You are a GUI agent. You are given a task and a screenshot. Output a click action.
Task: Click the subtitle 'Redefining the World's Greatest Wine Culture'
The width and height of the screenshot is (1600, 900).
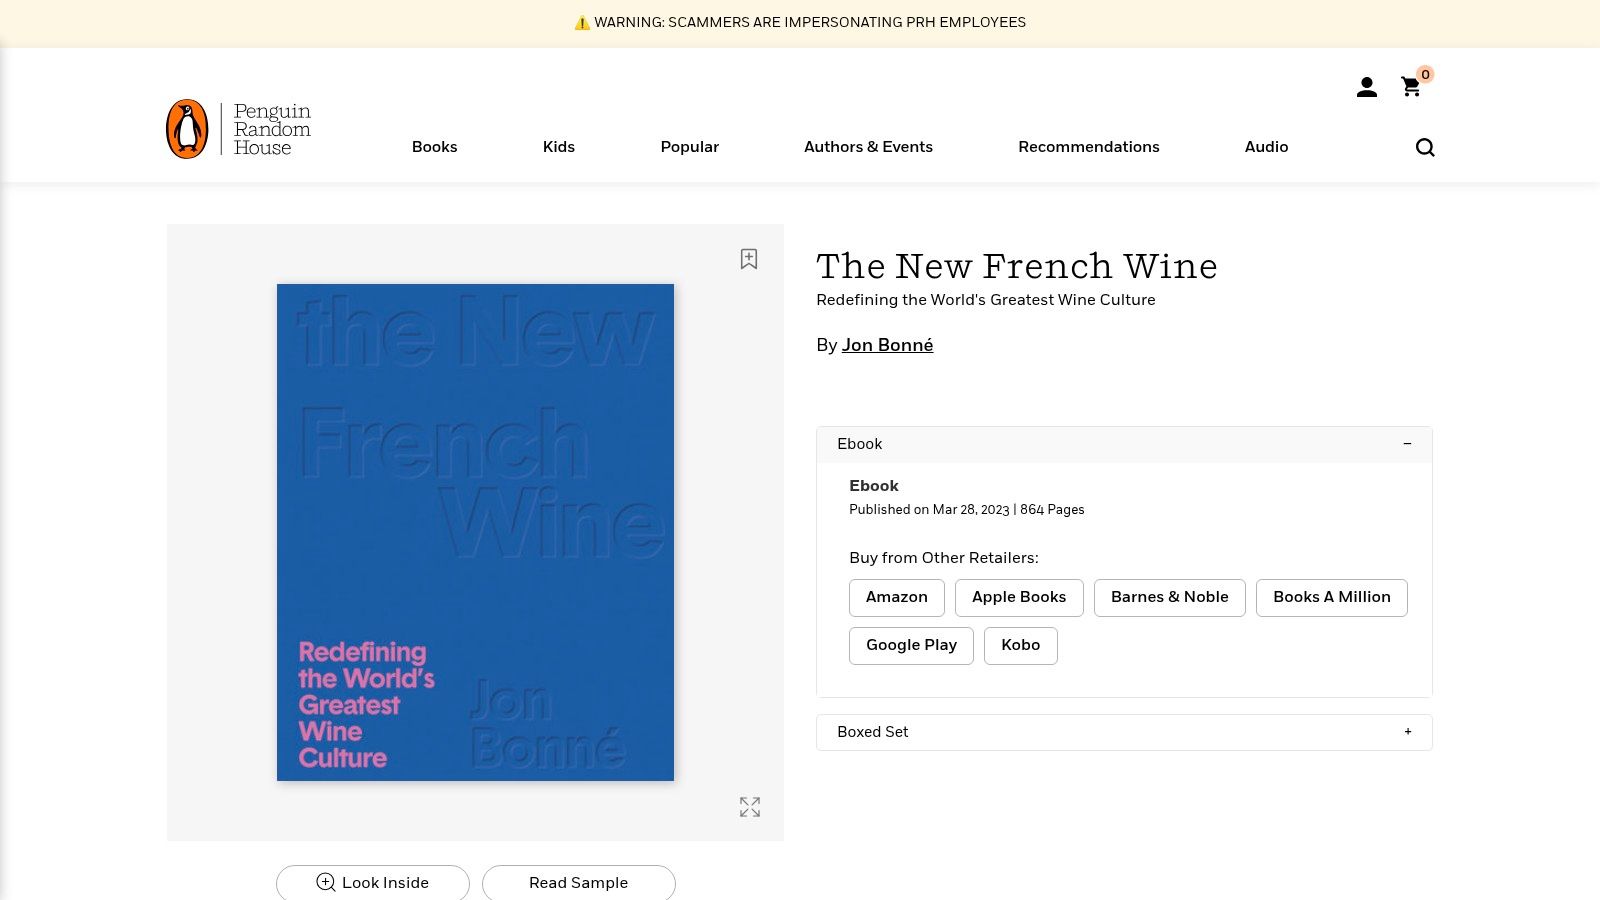986,300
